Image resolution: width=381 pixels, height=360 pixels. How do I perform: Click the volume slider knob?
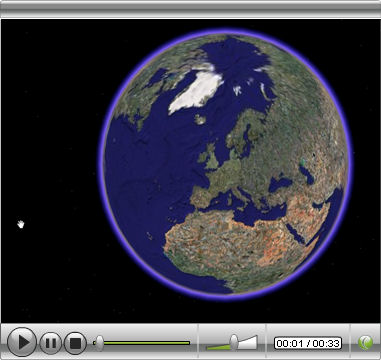coord(234,342)
